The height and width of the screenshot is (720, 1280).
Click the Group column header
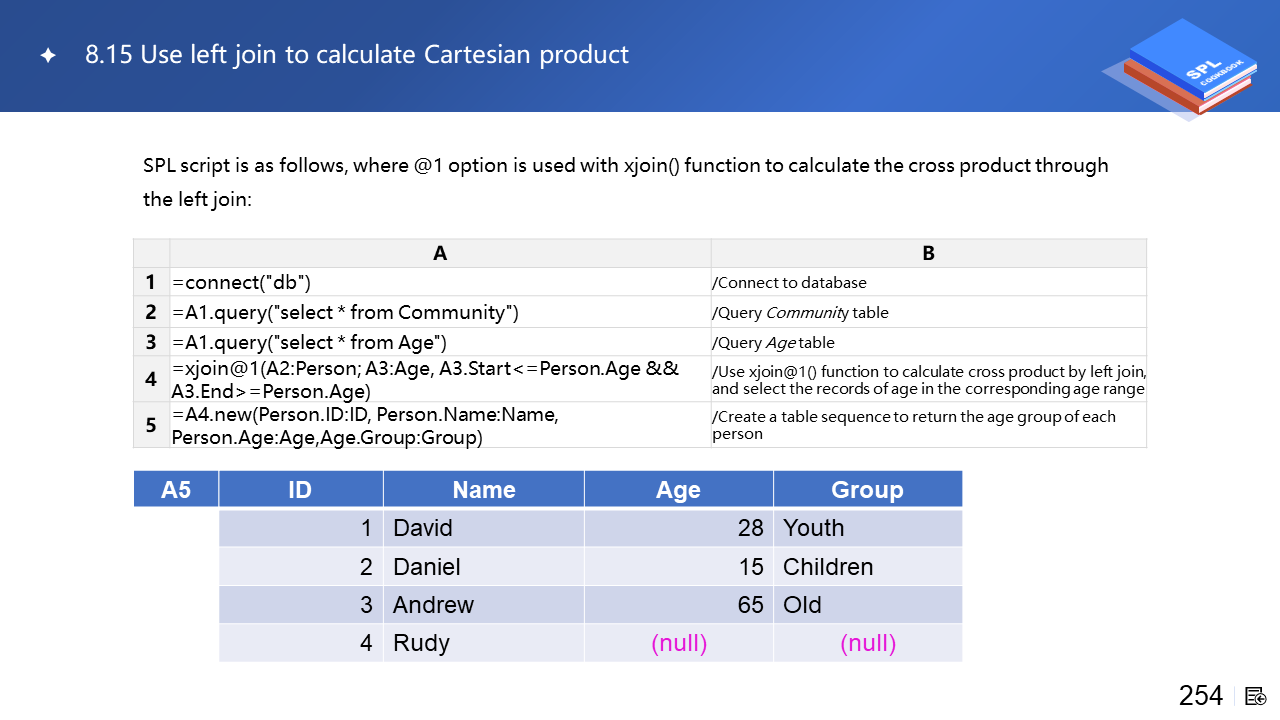[x=867, y=490]
